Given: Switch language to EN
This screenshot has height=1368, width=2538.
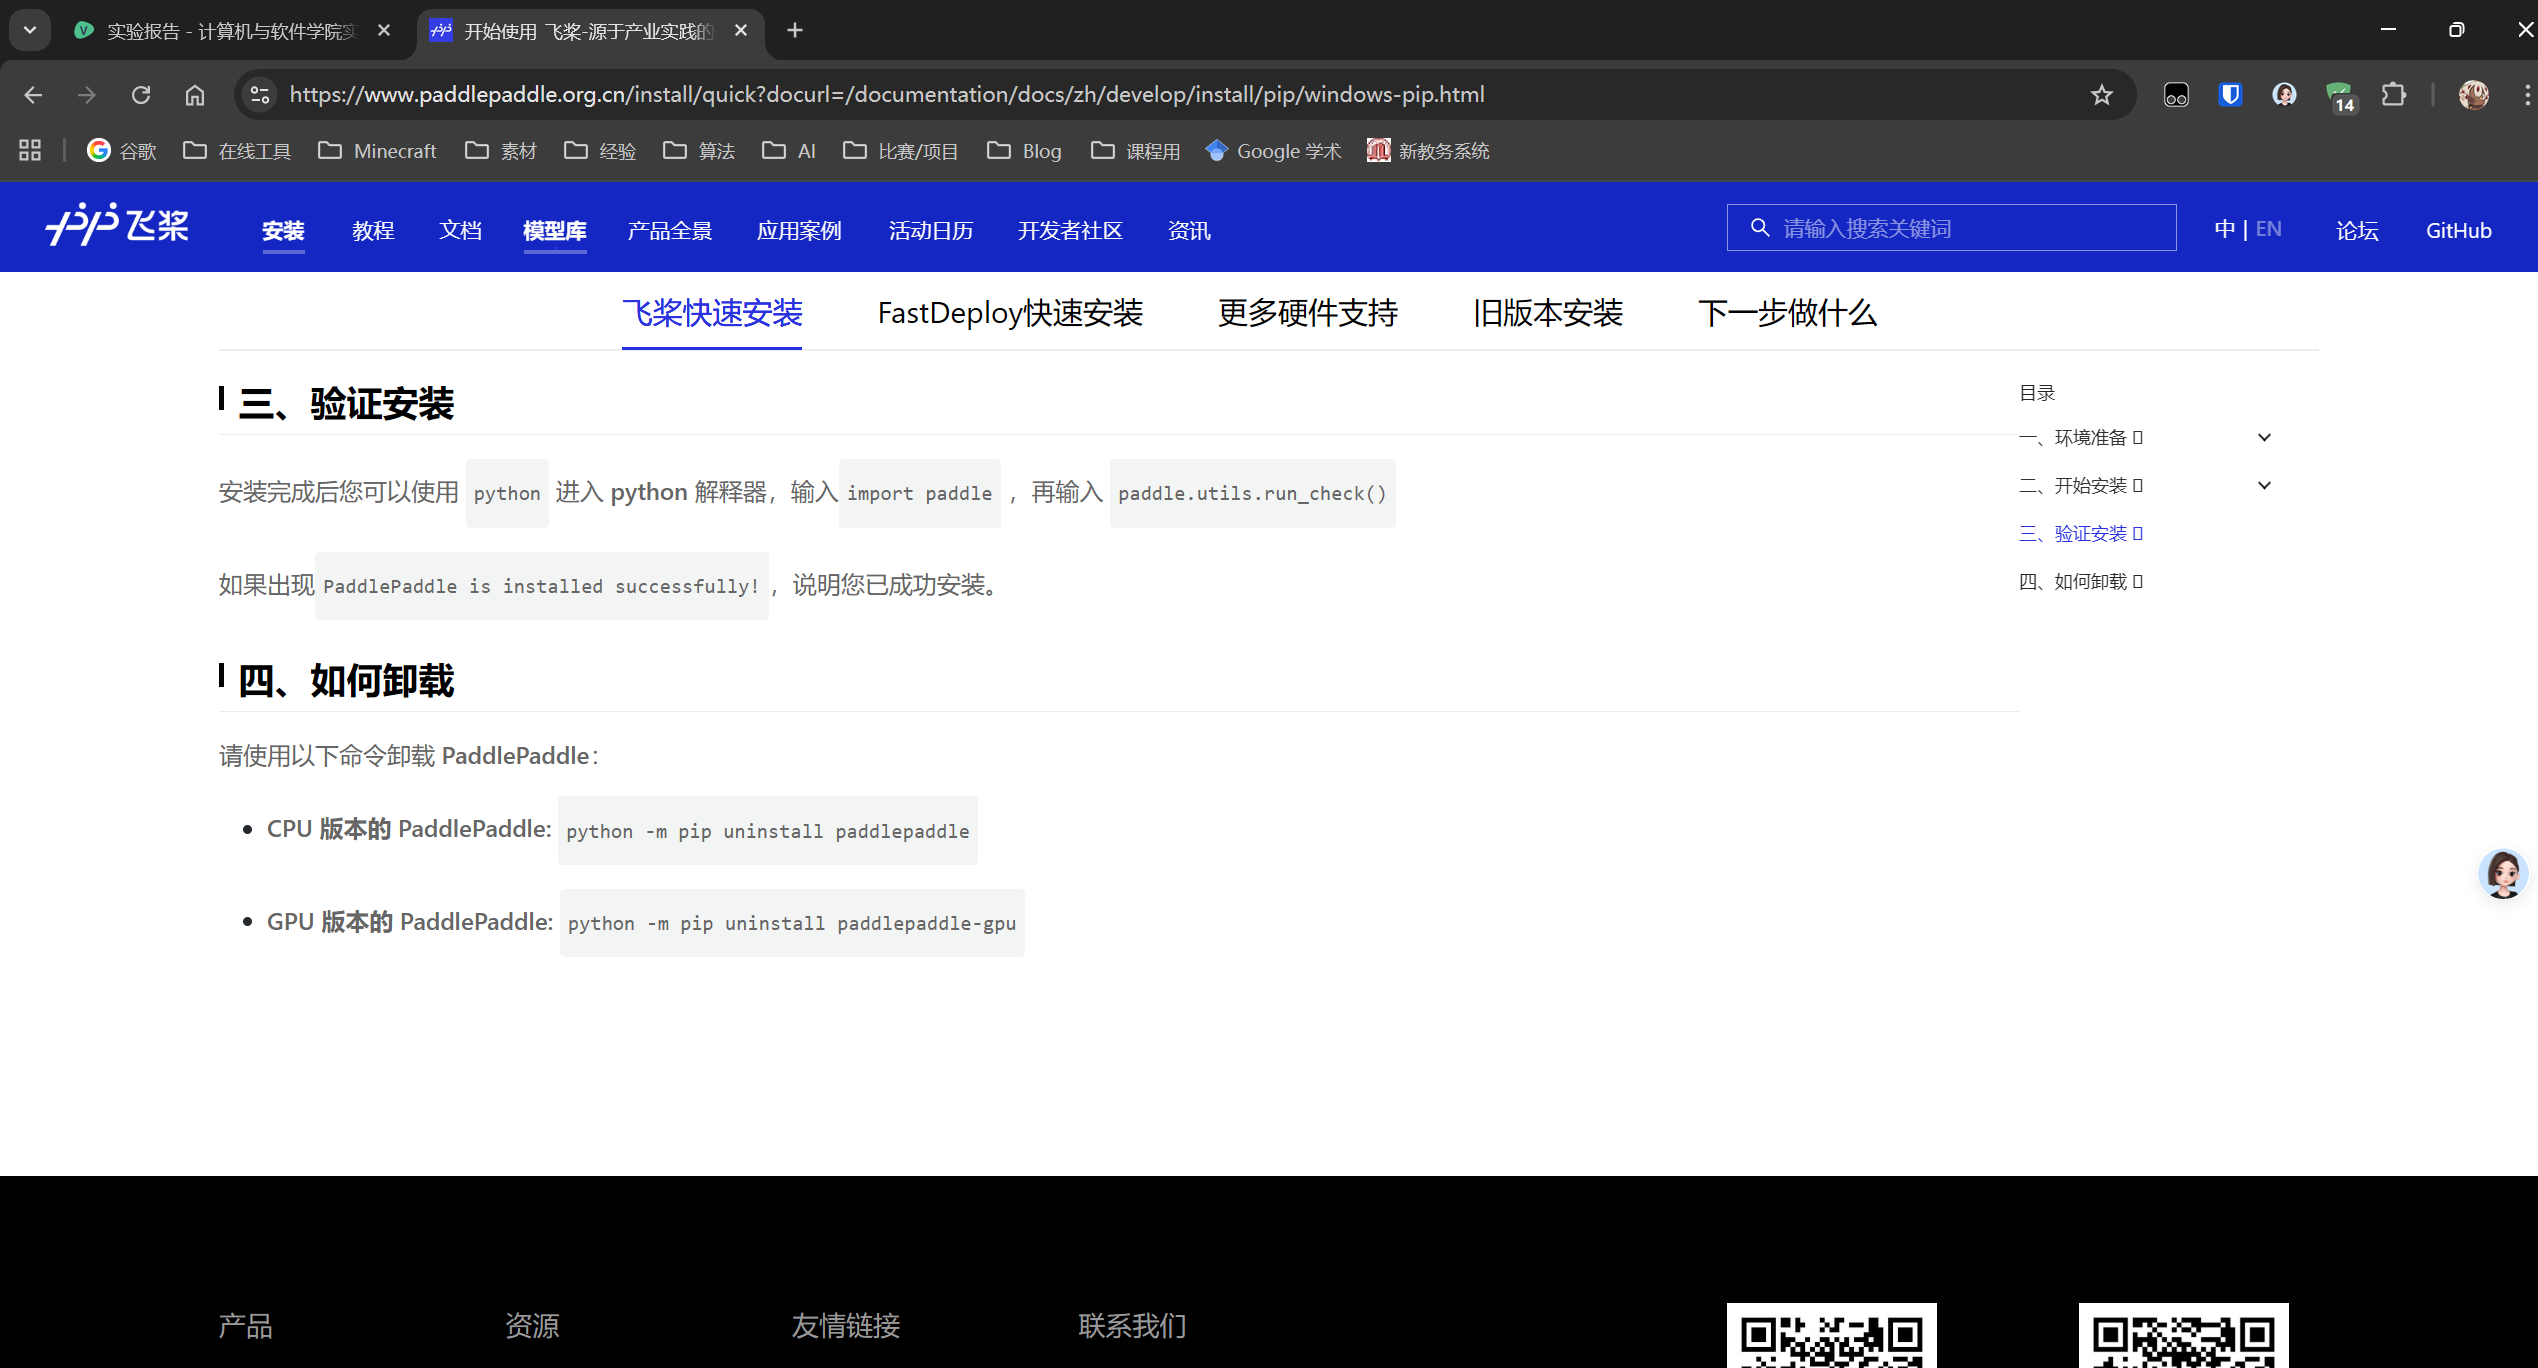Looking at the screenshot, I should click(2269, 229).
